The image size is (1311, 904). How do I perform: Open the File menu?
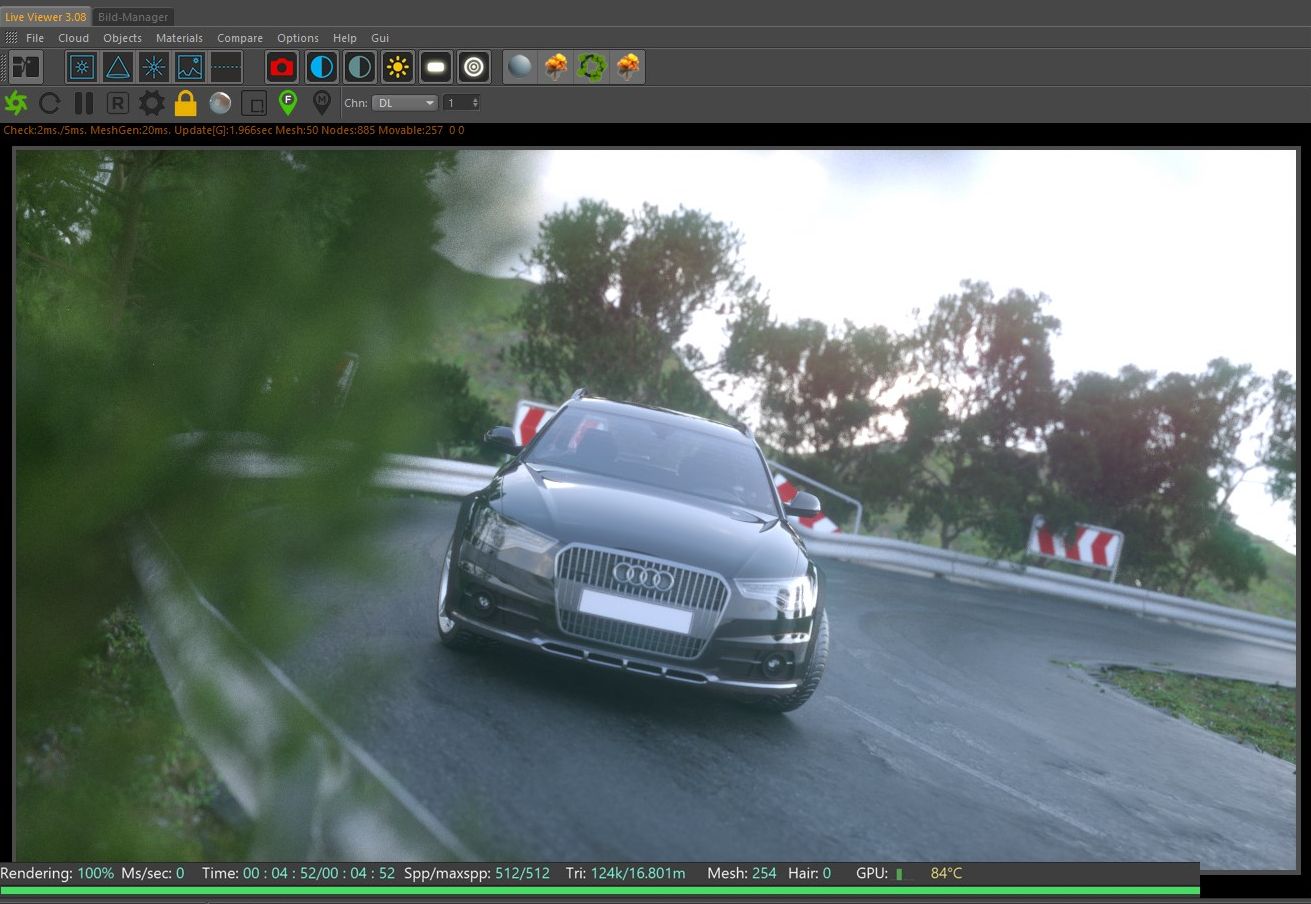coord(35,38)
